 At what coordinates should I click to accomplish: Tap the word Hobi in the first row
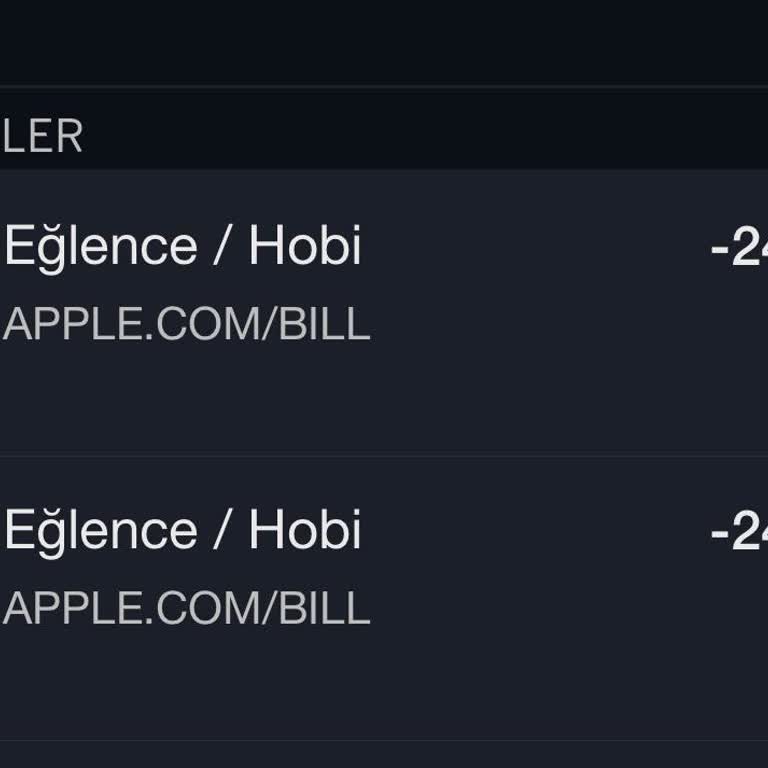click(x=305, y=246)
